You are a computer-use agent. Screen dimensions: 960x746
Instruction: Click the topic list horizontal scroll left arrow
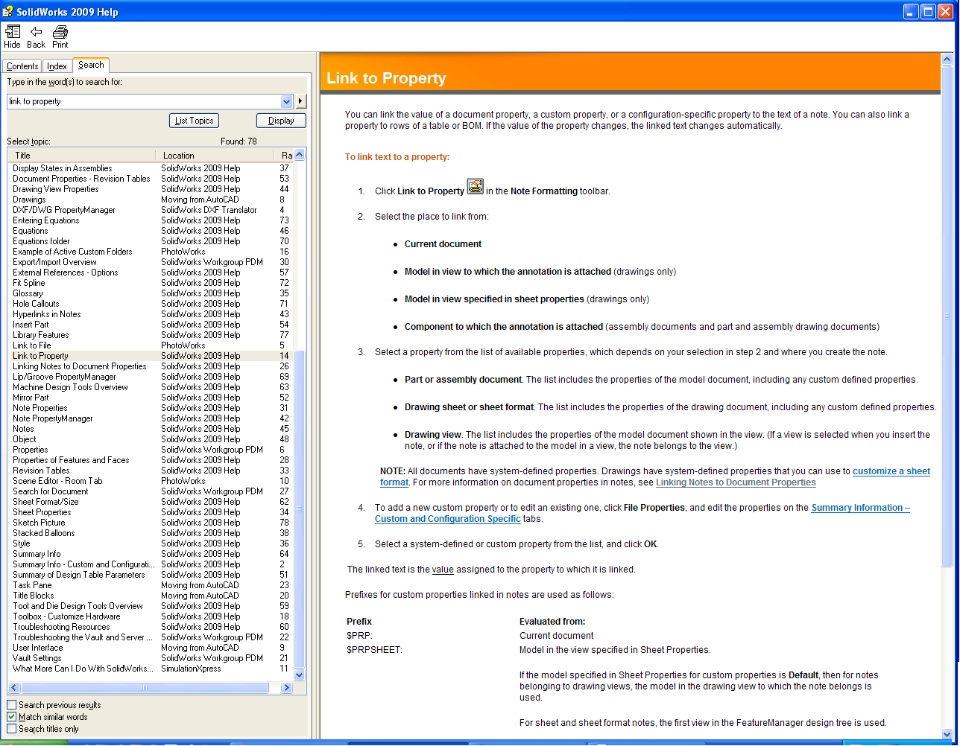(x=13, y=688)
